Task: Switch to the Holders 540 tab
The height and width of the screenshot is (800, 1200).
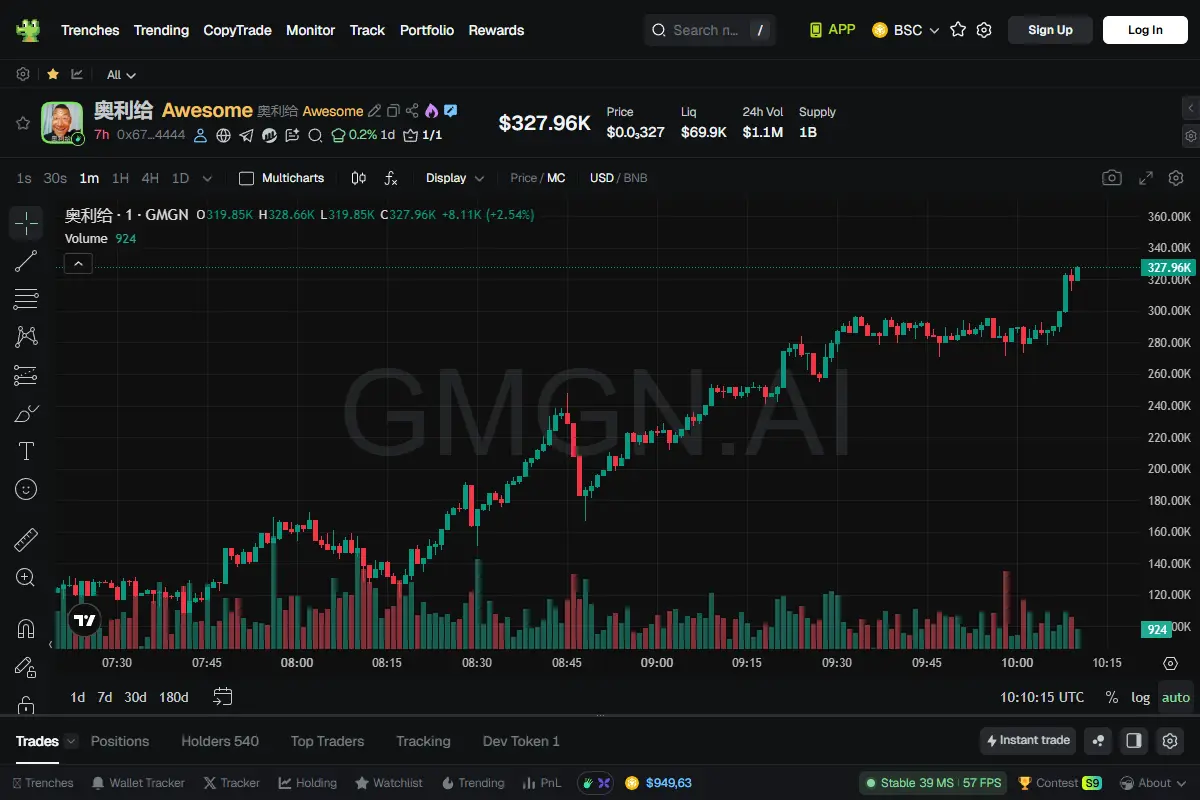Action: tap(220, 741)
